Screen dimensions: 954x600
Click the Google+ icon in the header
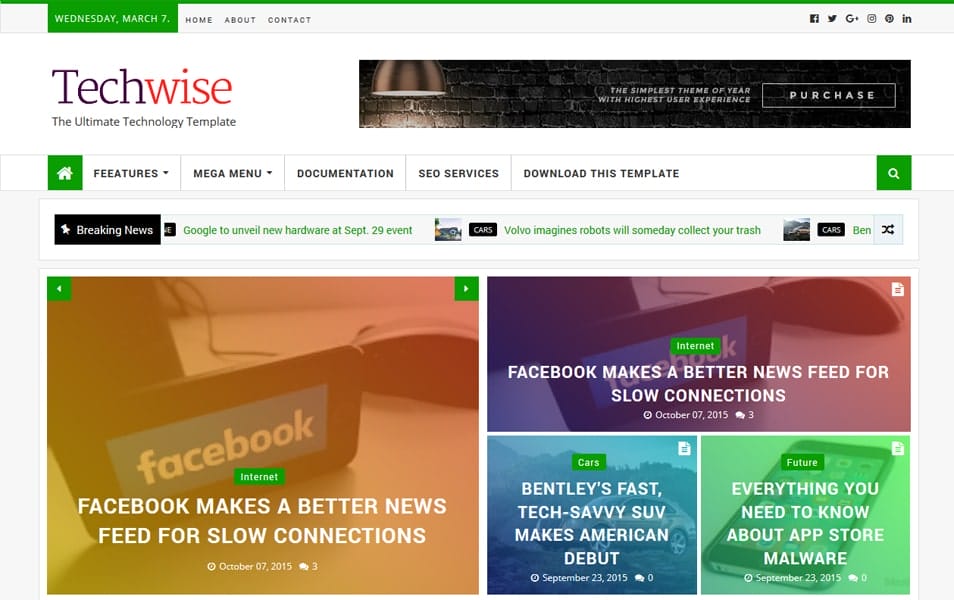pyautogui.click(x=851, y=17)
